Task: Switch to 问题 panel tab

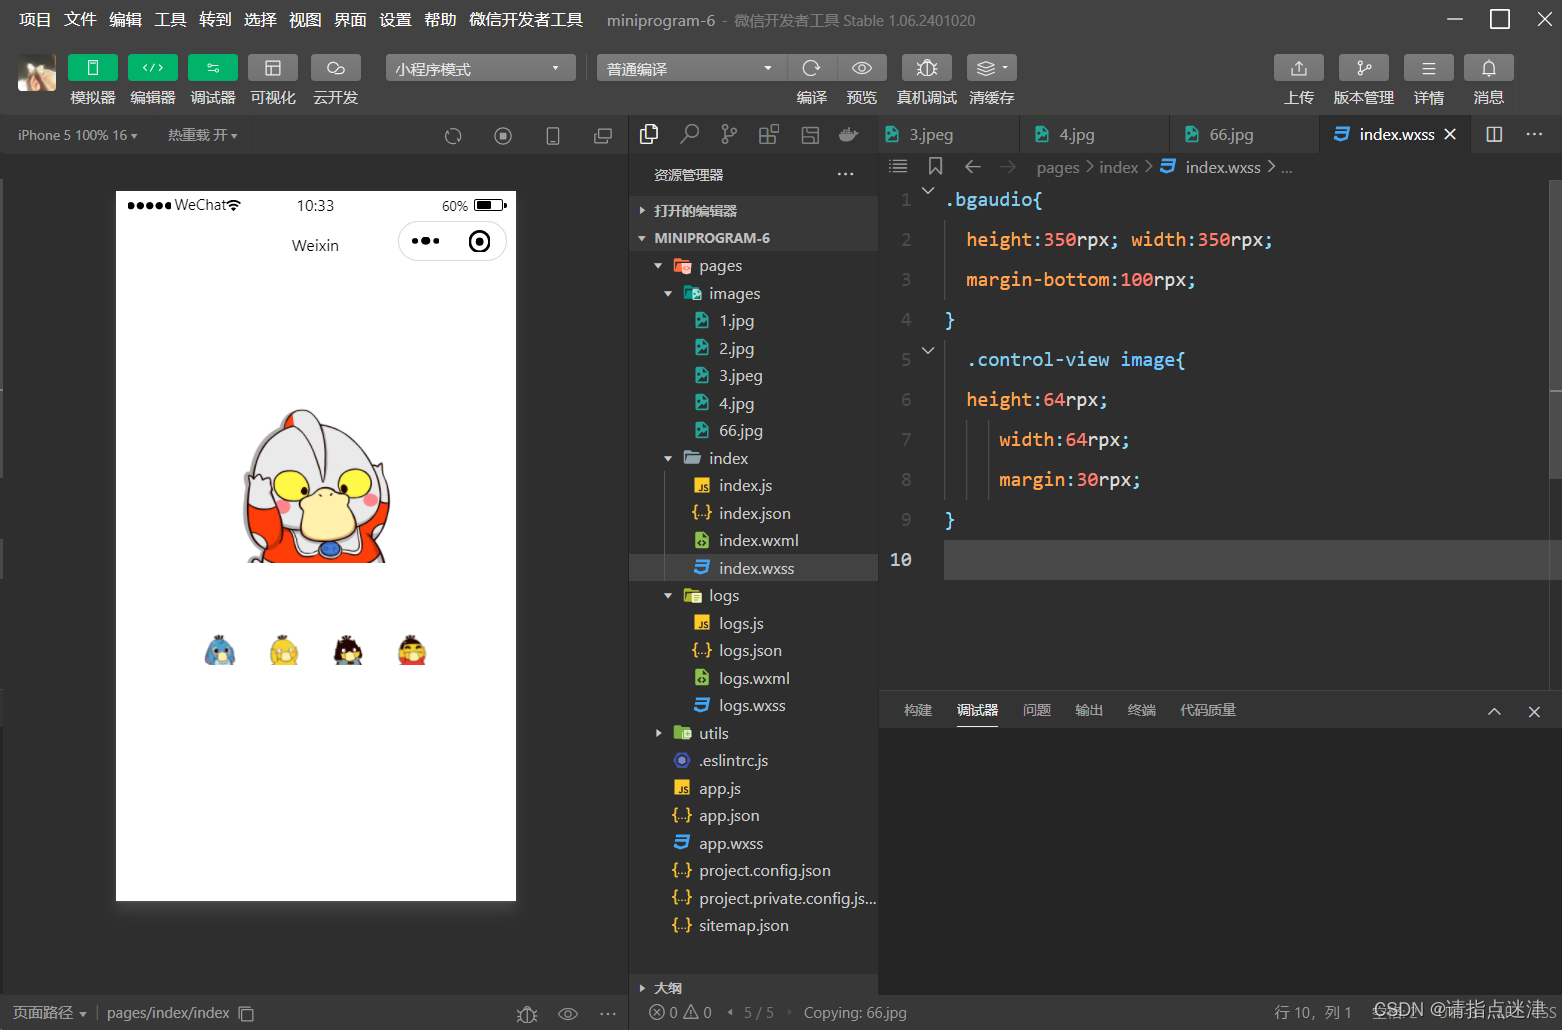Action: (1037, 710)
